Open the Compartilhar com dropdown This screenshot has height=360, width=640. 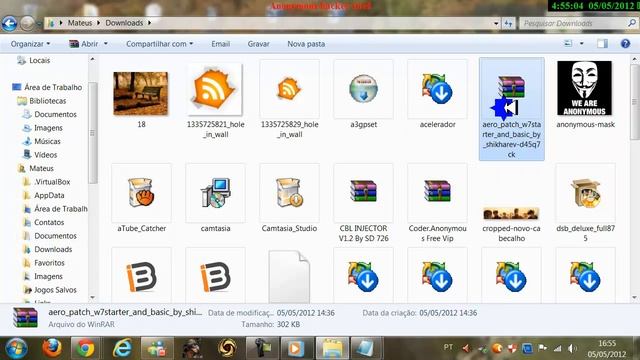[x=159, y=44]
